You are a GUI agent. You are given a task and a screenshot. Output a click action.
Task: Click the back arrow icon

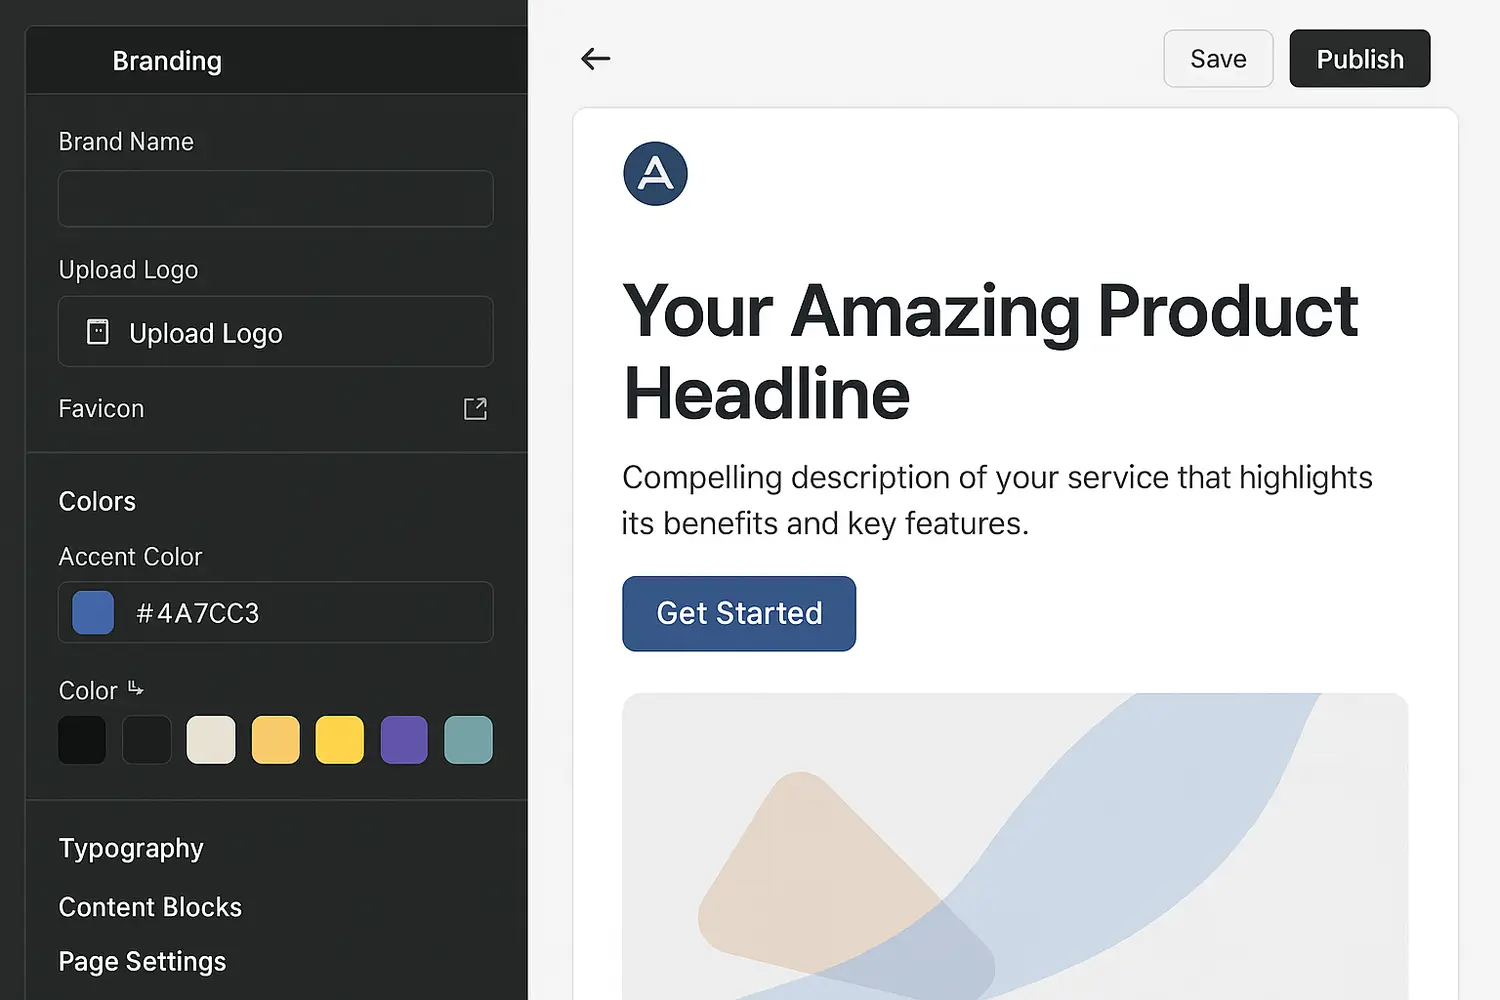click(x=596, y=59)
